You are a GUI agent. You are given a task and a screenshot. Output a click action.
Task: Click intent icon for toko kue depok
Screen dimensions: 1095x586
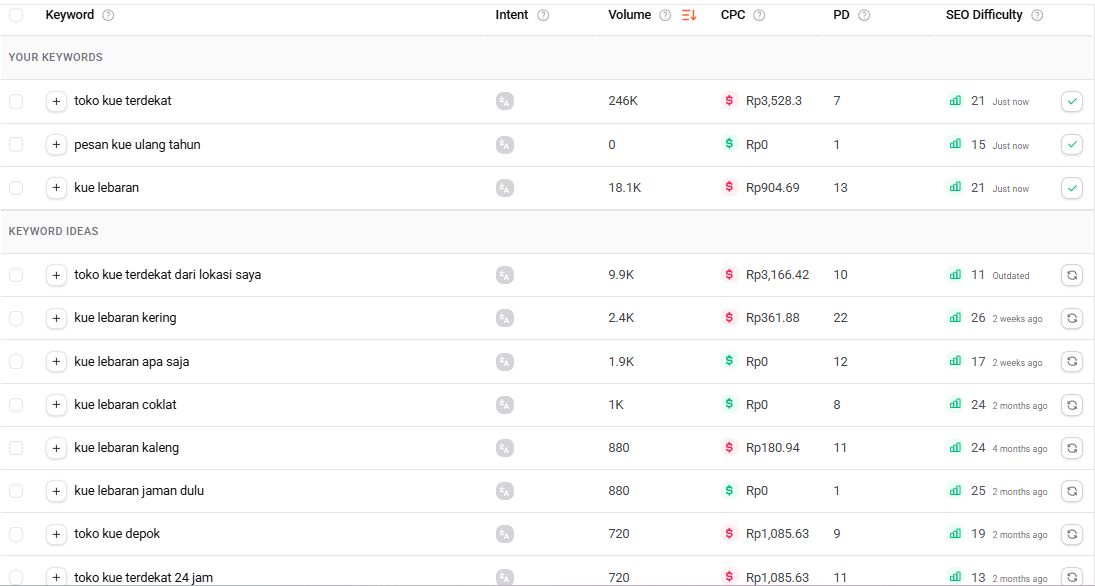(505, 534)
